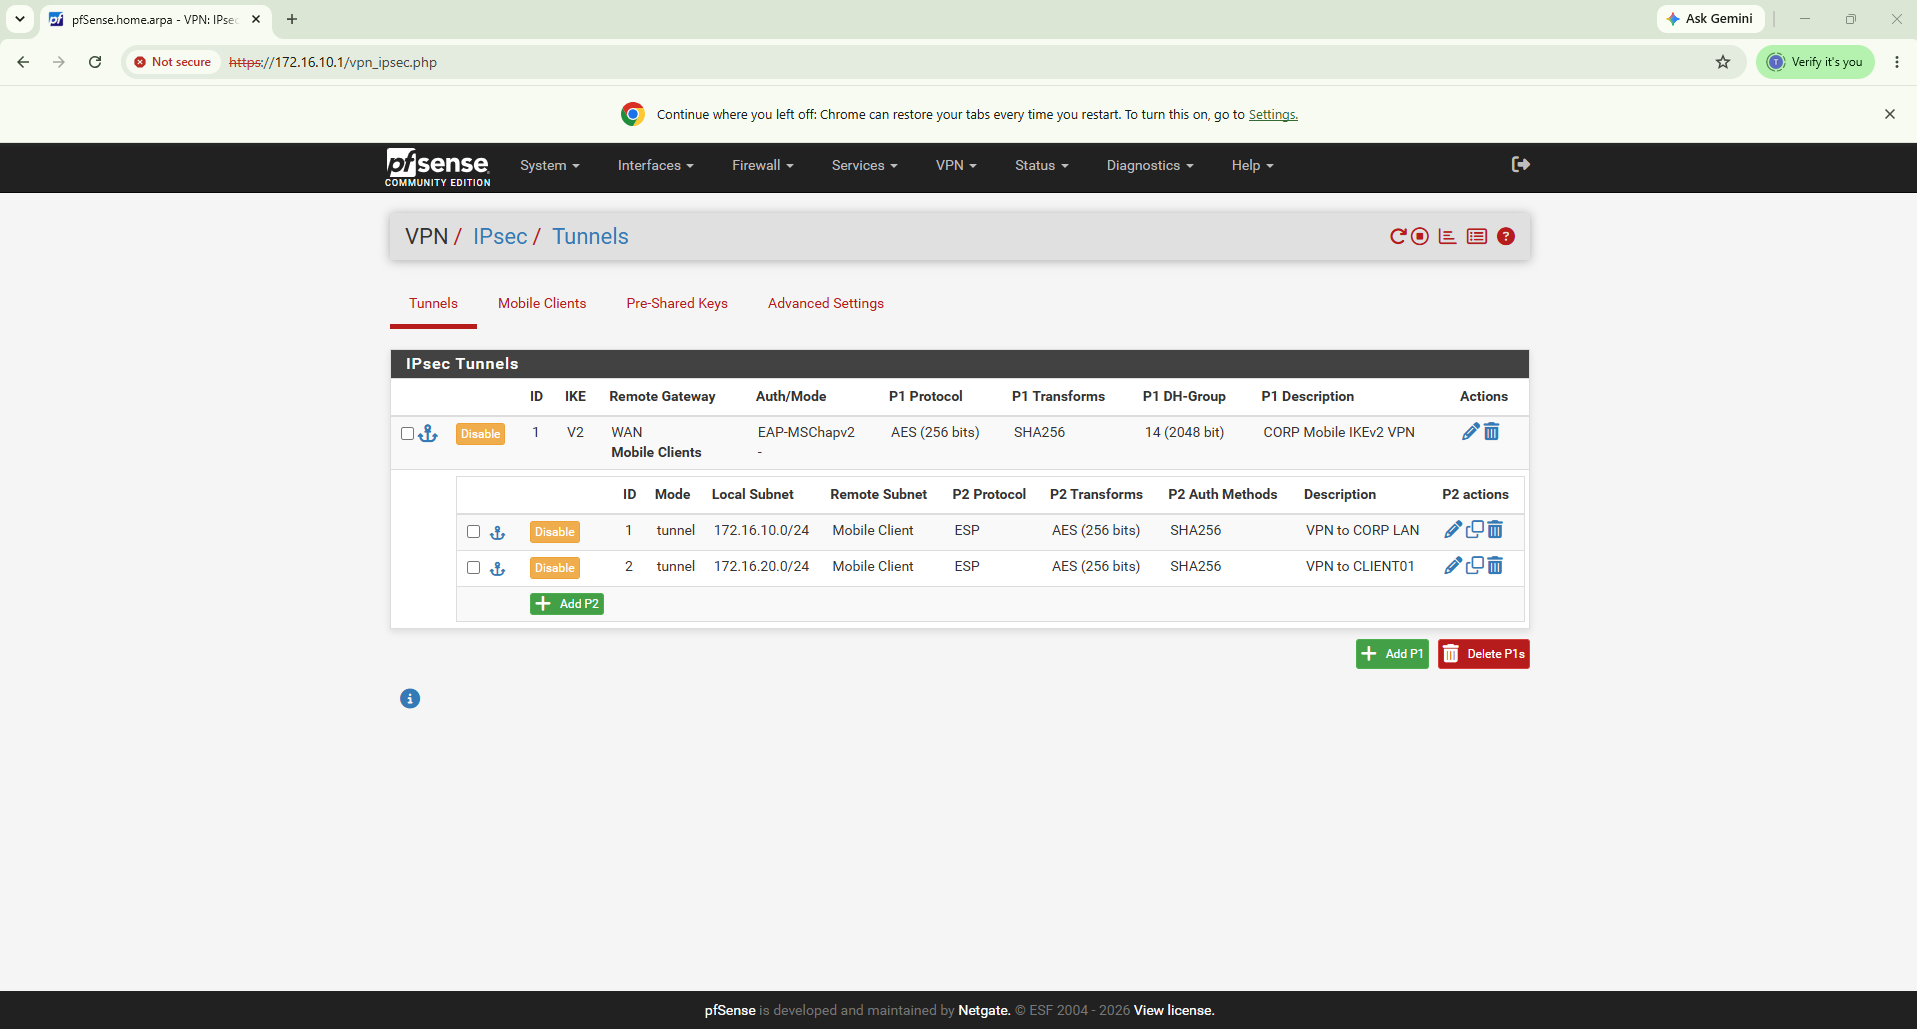
Task: Click anchor icon of P1 tunnel row
Action: 428,433
